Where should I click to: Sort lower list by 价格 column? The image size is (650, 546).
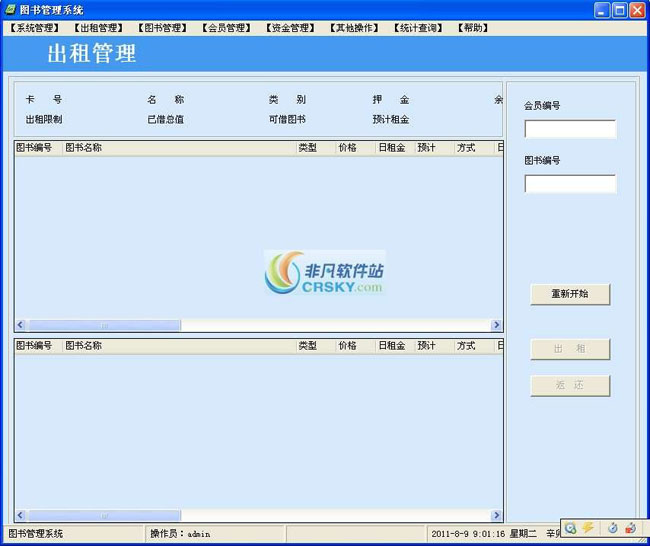tap(355, 346)
